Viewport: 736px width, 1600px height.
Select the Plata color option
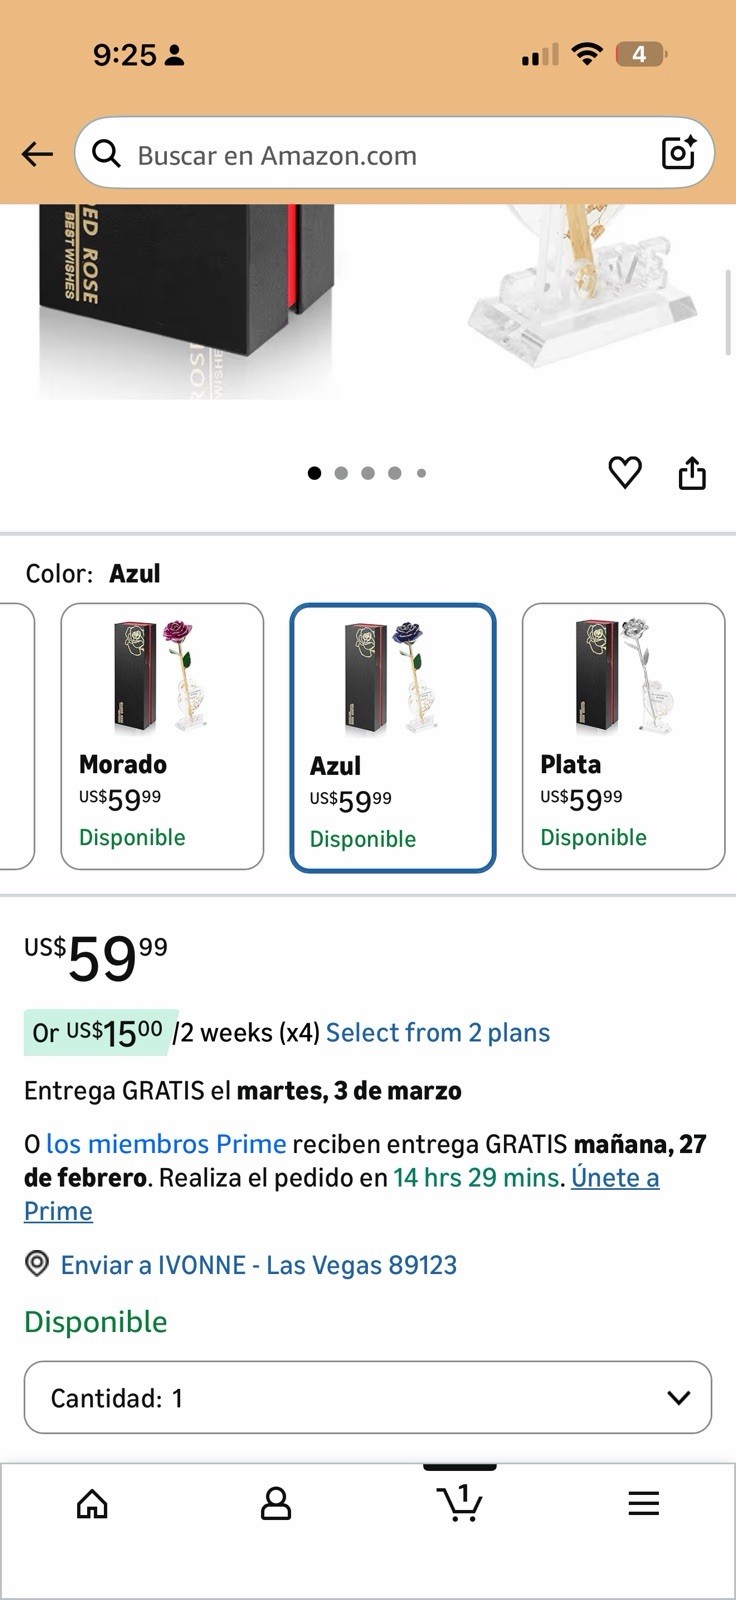pyautogui.click(x=623, y=736)
